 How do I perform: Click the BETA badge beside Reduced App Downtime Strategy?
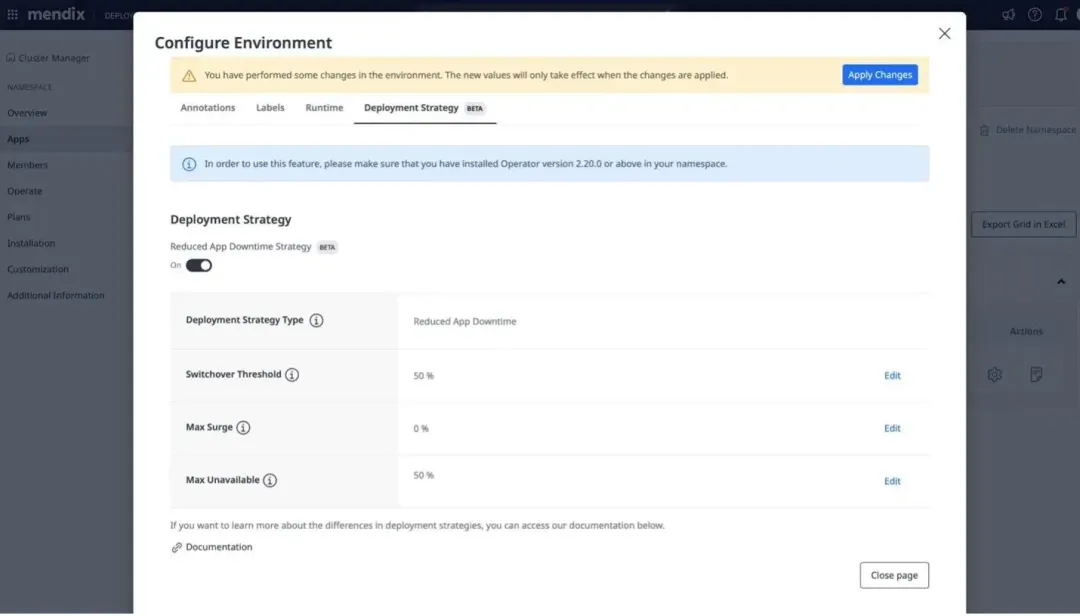[x=327, y=247]
